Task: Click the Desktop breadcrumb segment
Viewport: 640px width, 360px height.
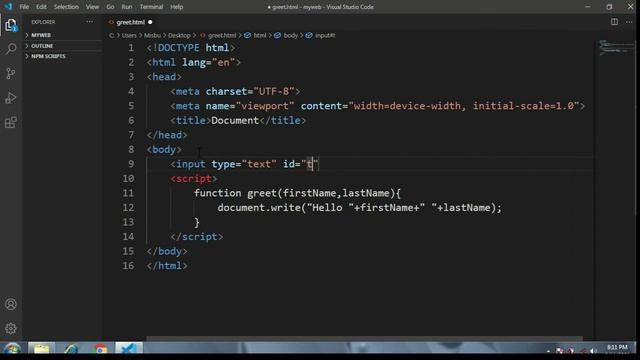Action: 179,36
